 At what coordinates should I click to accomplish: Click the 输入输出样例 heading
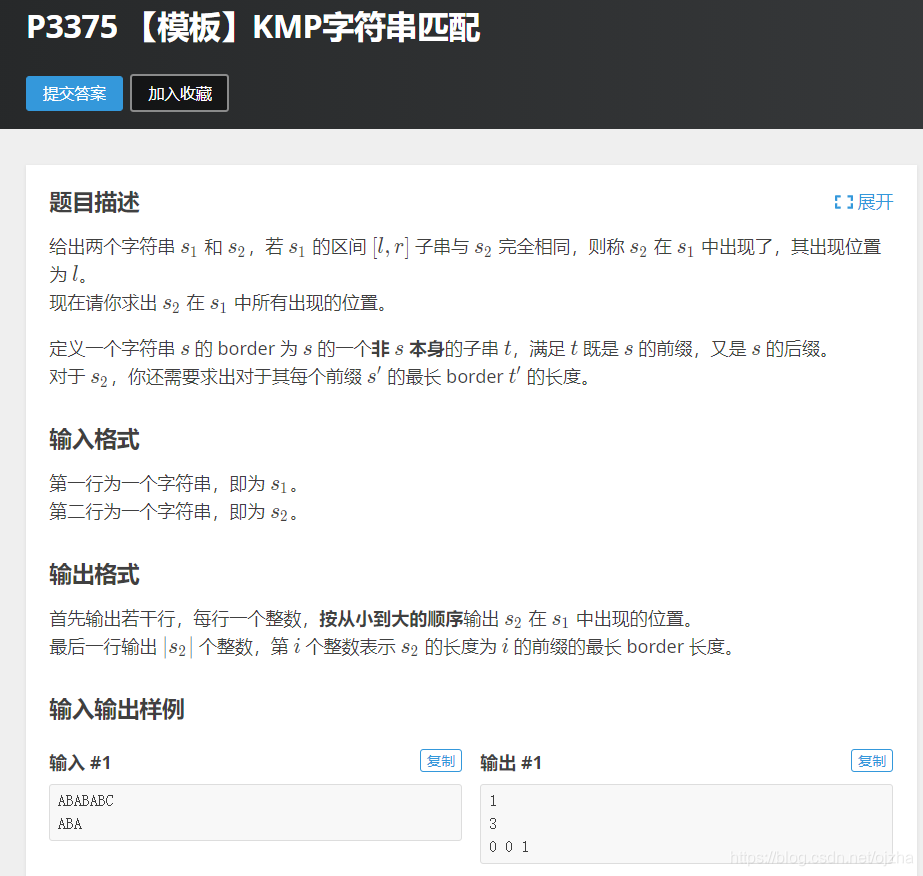(117, 709)
